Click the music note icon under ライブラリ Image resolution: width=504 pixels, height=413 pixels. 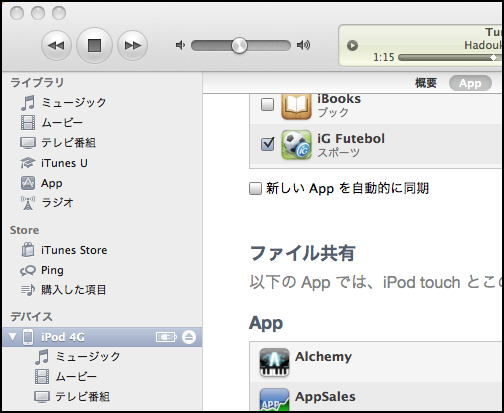click(x=28, y=102)
